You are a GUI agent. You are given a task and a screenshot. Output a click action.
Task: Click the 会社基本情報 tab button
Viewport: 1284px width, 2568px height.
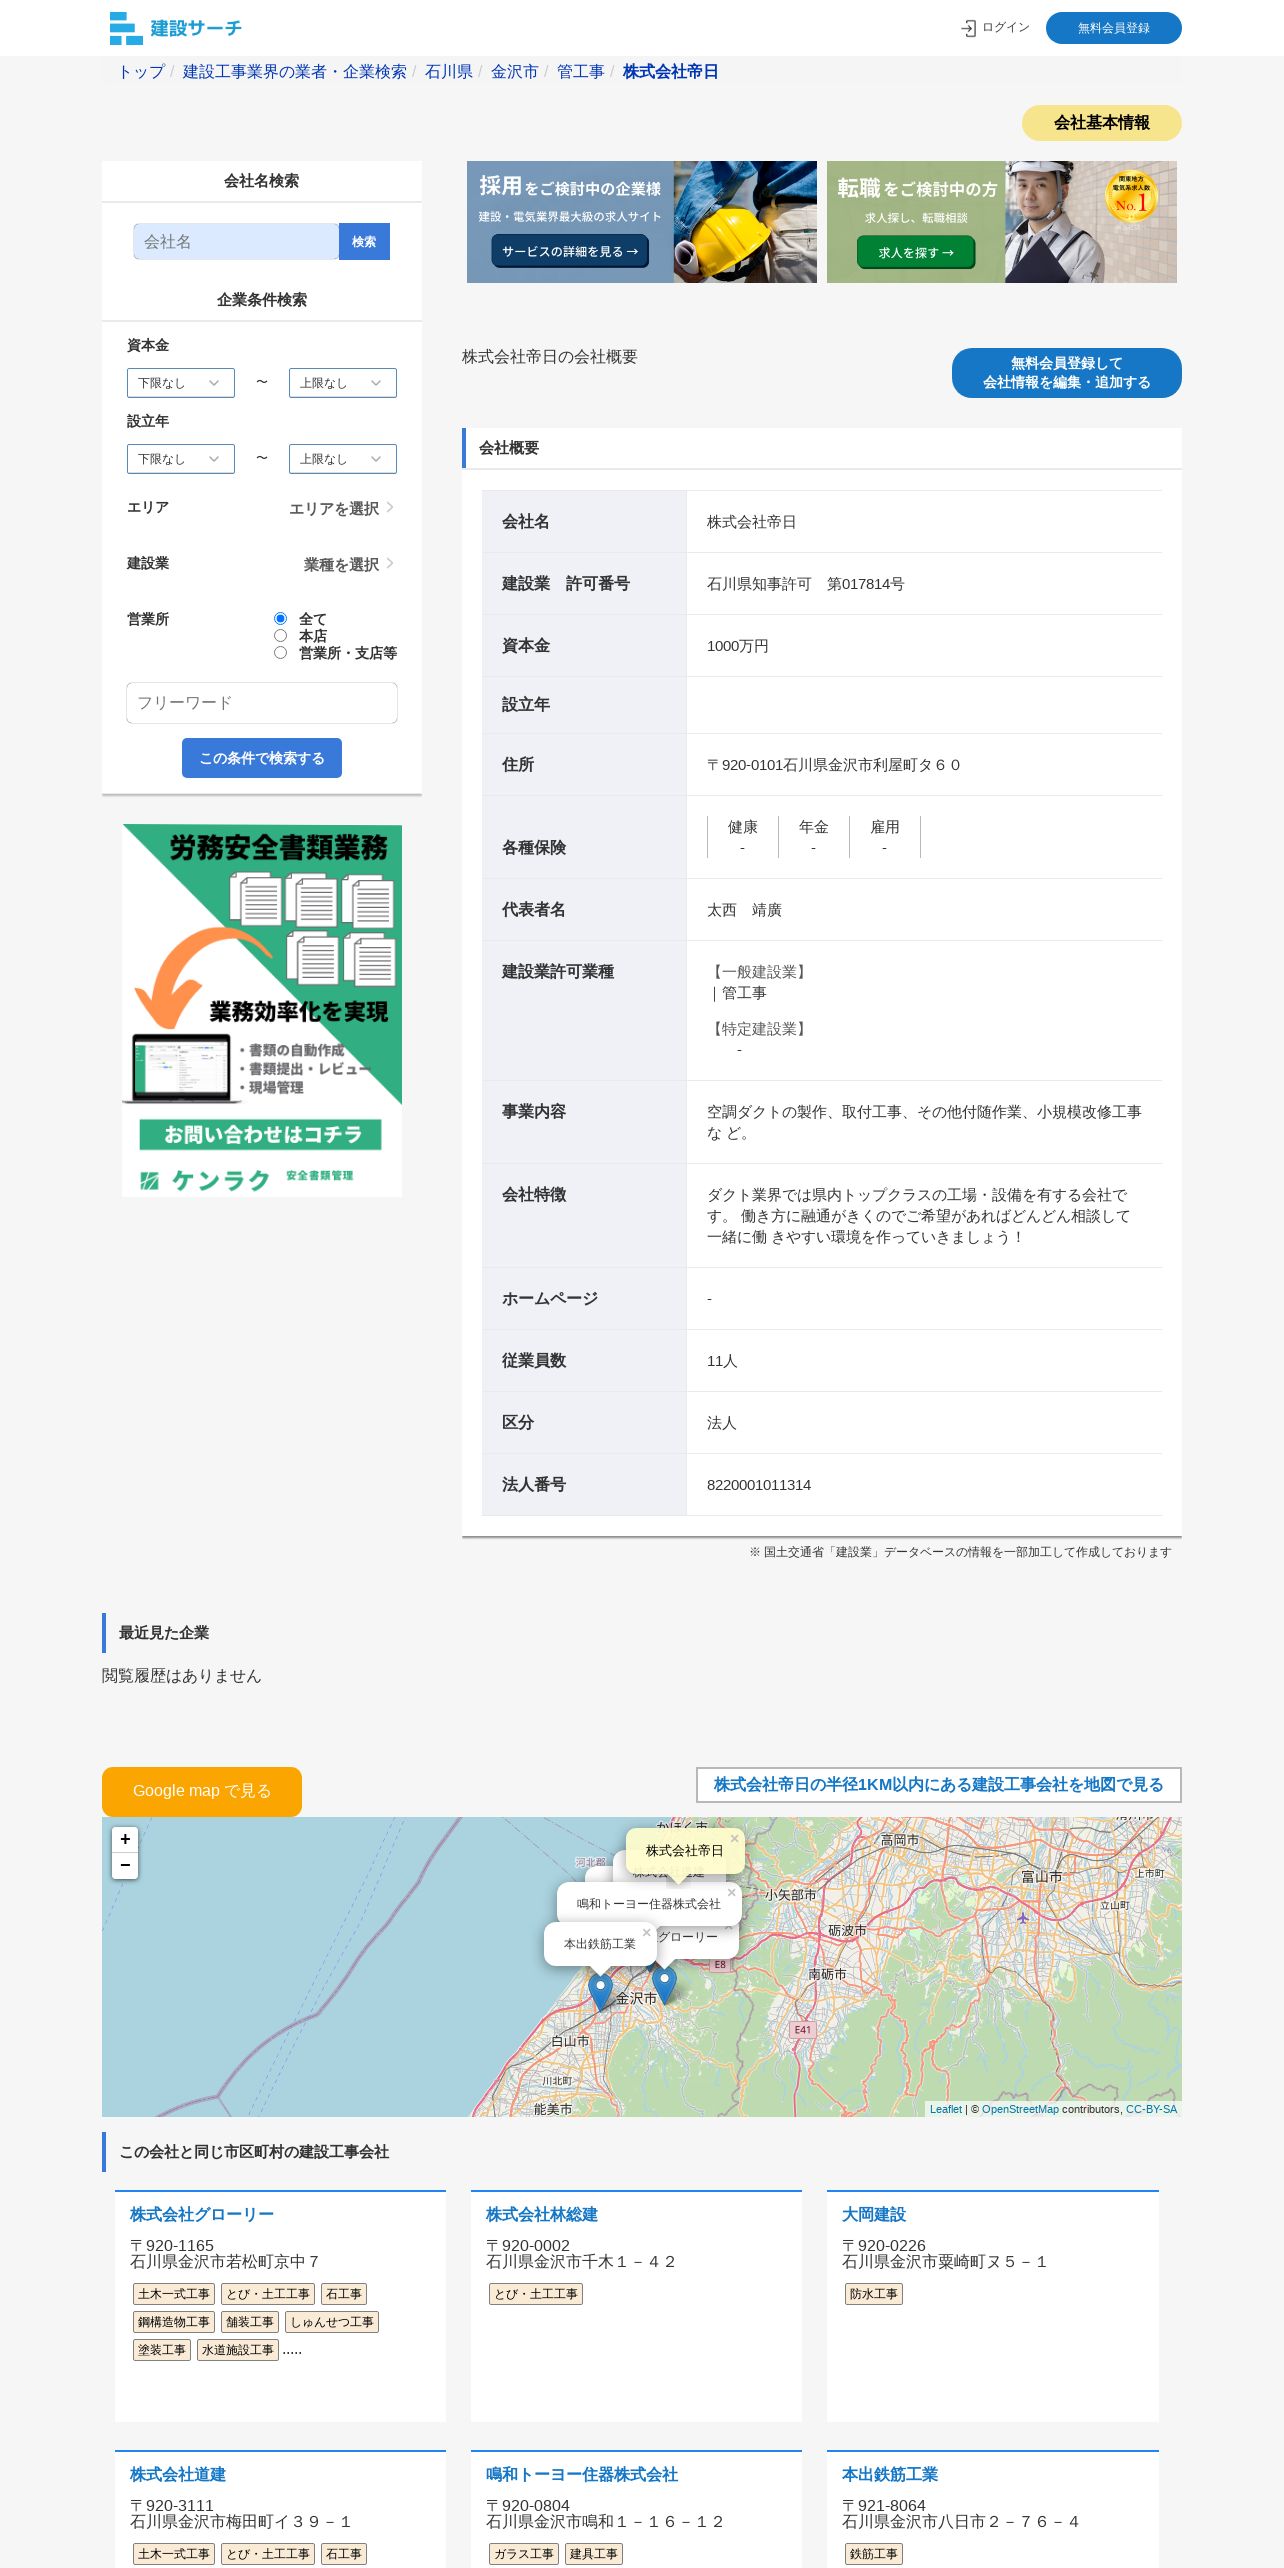(x=1102, y=123)
